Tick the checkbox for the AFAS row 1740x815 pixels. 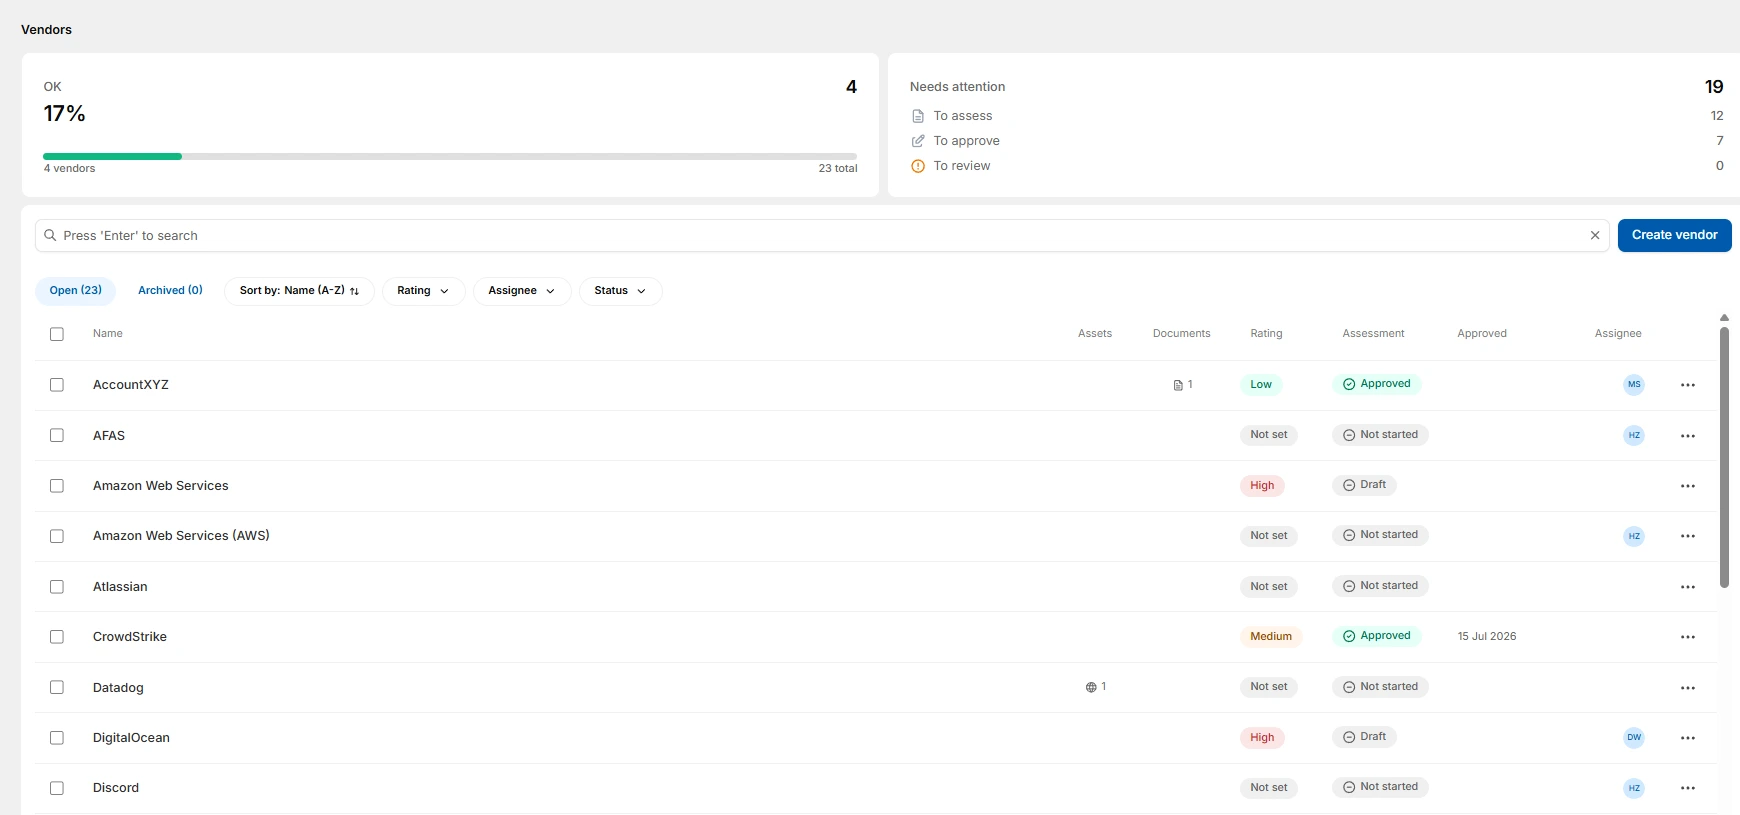pos(57,435)
